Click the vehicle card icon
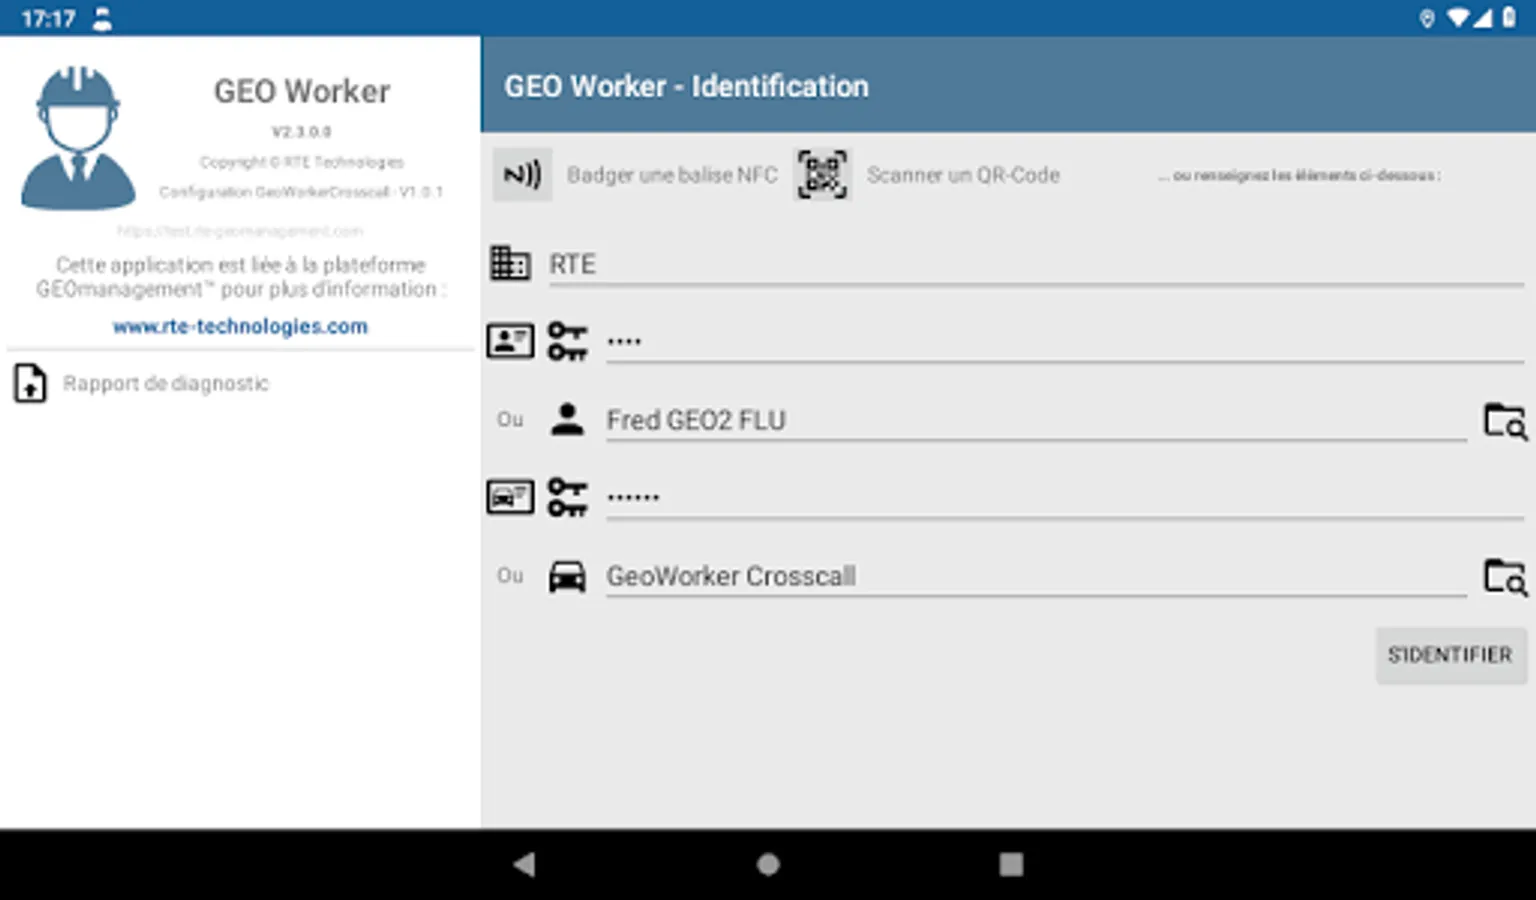1536x900 pixels. pos(510,497)
